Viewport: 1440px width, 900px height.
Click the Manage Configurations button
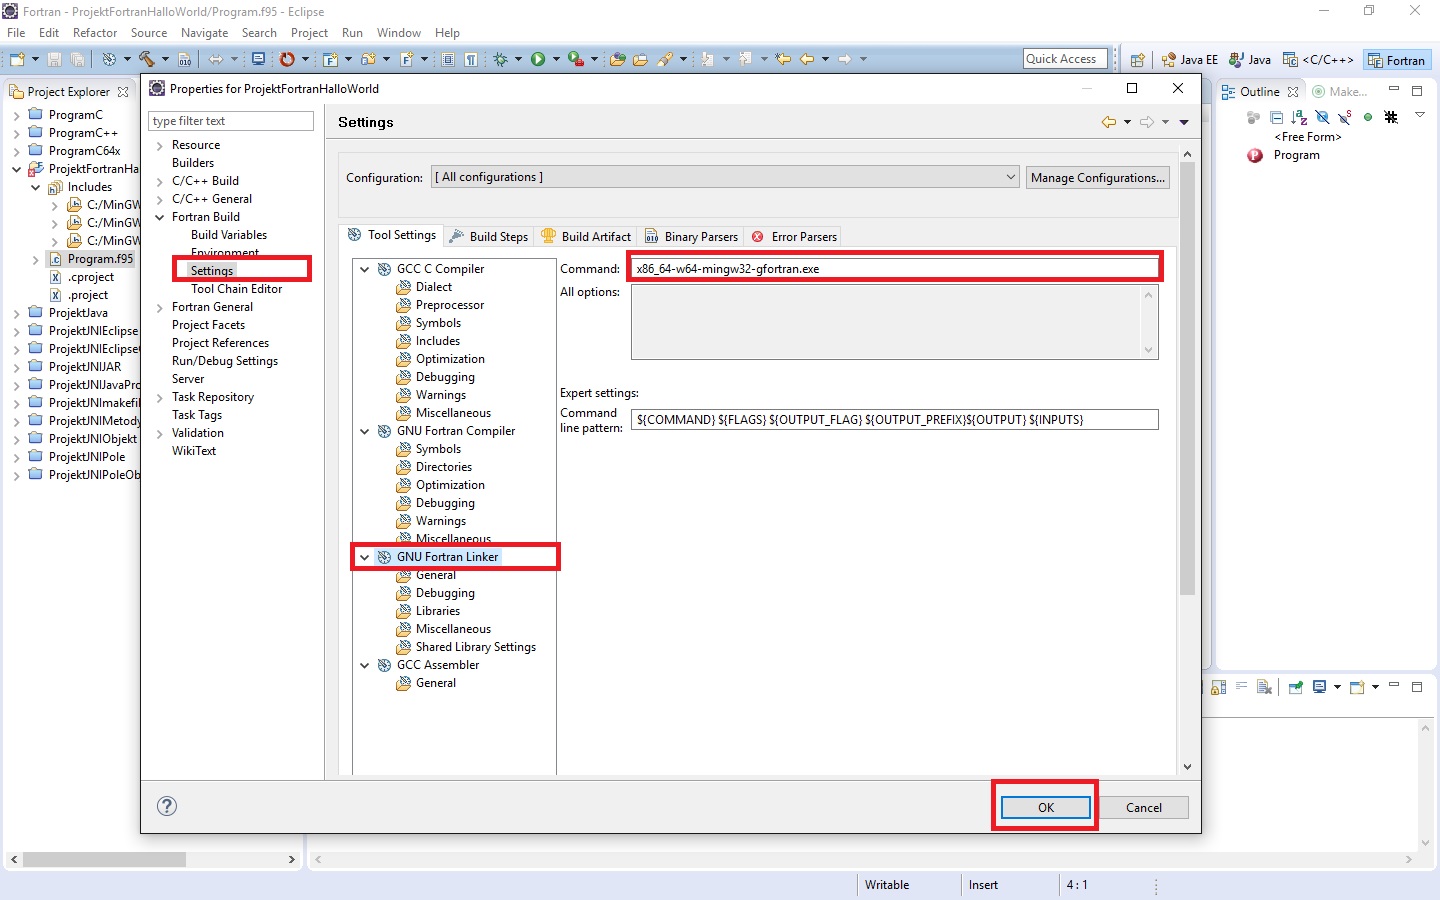1097,177
